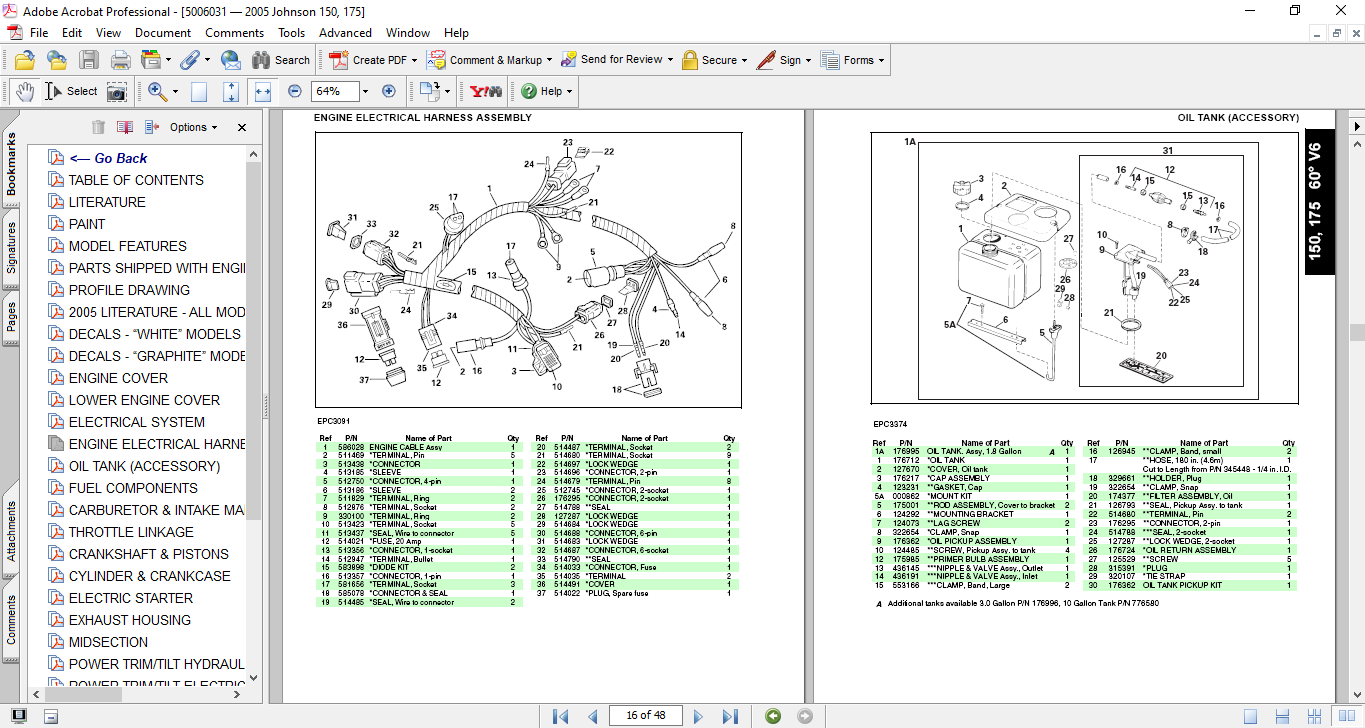Select the Hand tool
The width and height of the screenshot is (1365, 728).
coord(25,91)
